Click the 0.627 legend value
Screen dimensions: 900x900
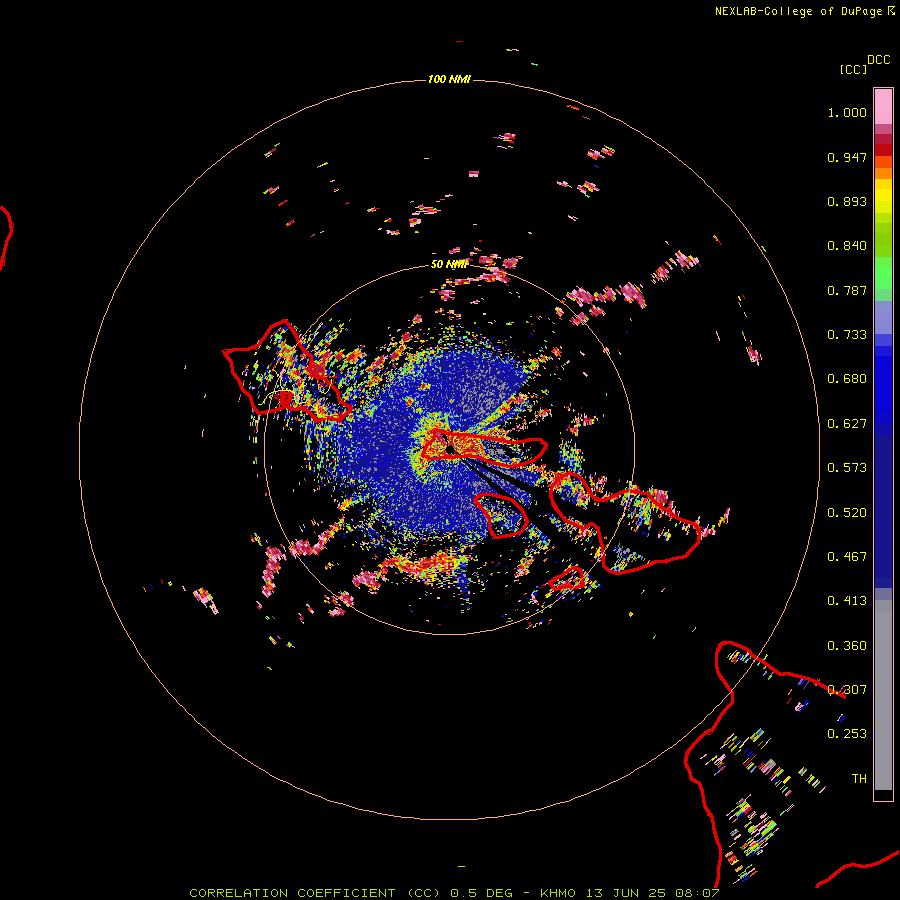click(847, 424)
